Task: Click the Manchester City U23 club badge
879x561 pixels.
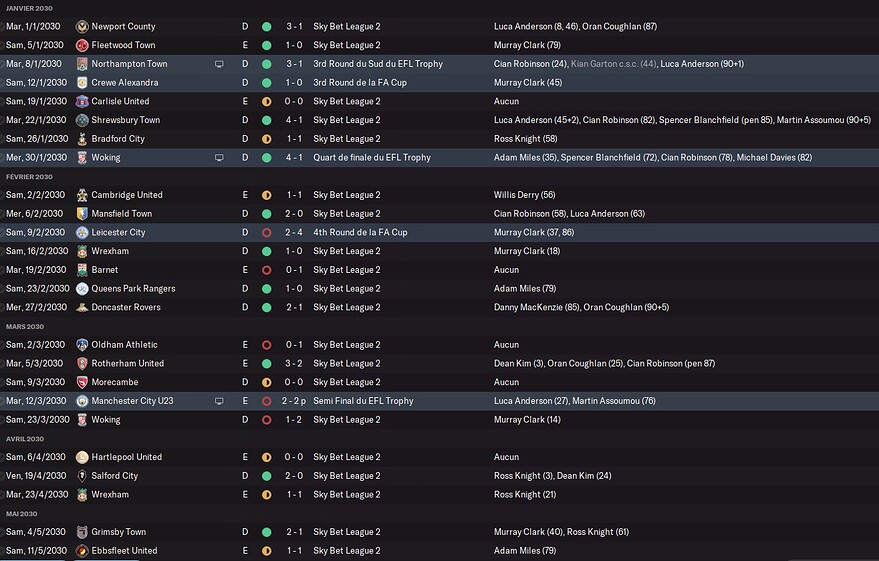Action: click(82, 401)
